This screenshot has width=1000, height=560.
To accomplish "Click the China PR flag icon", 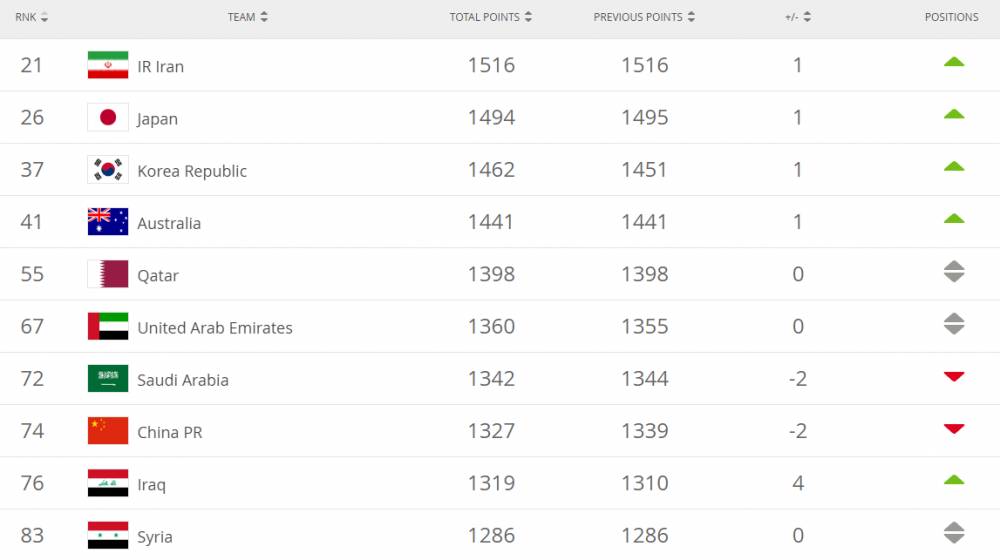I will coord(108,431).
